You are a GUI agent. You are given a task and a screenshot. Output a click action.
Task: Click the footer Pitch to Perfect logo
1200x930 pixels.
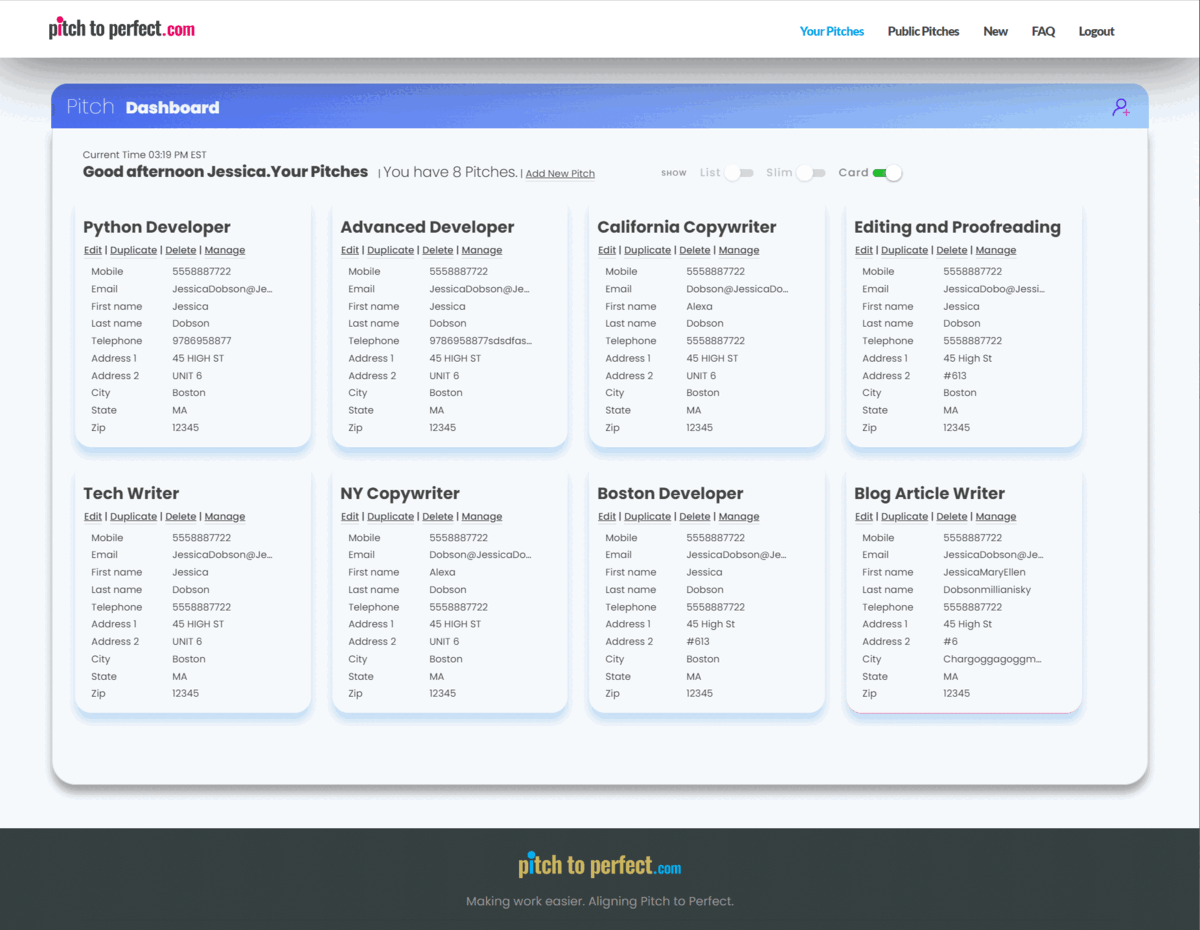pyautogui.click(x=599, y=865)
